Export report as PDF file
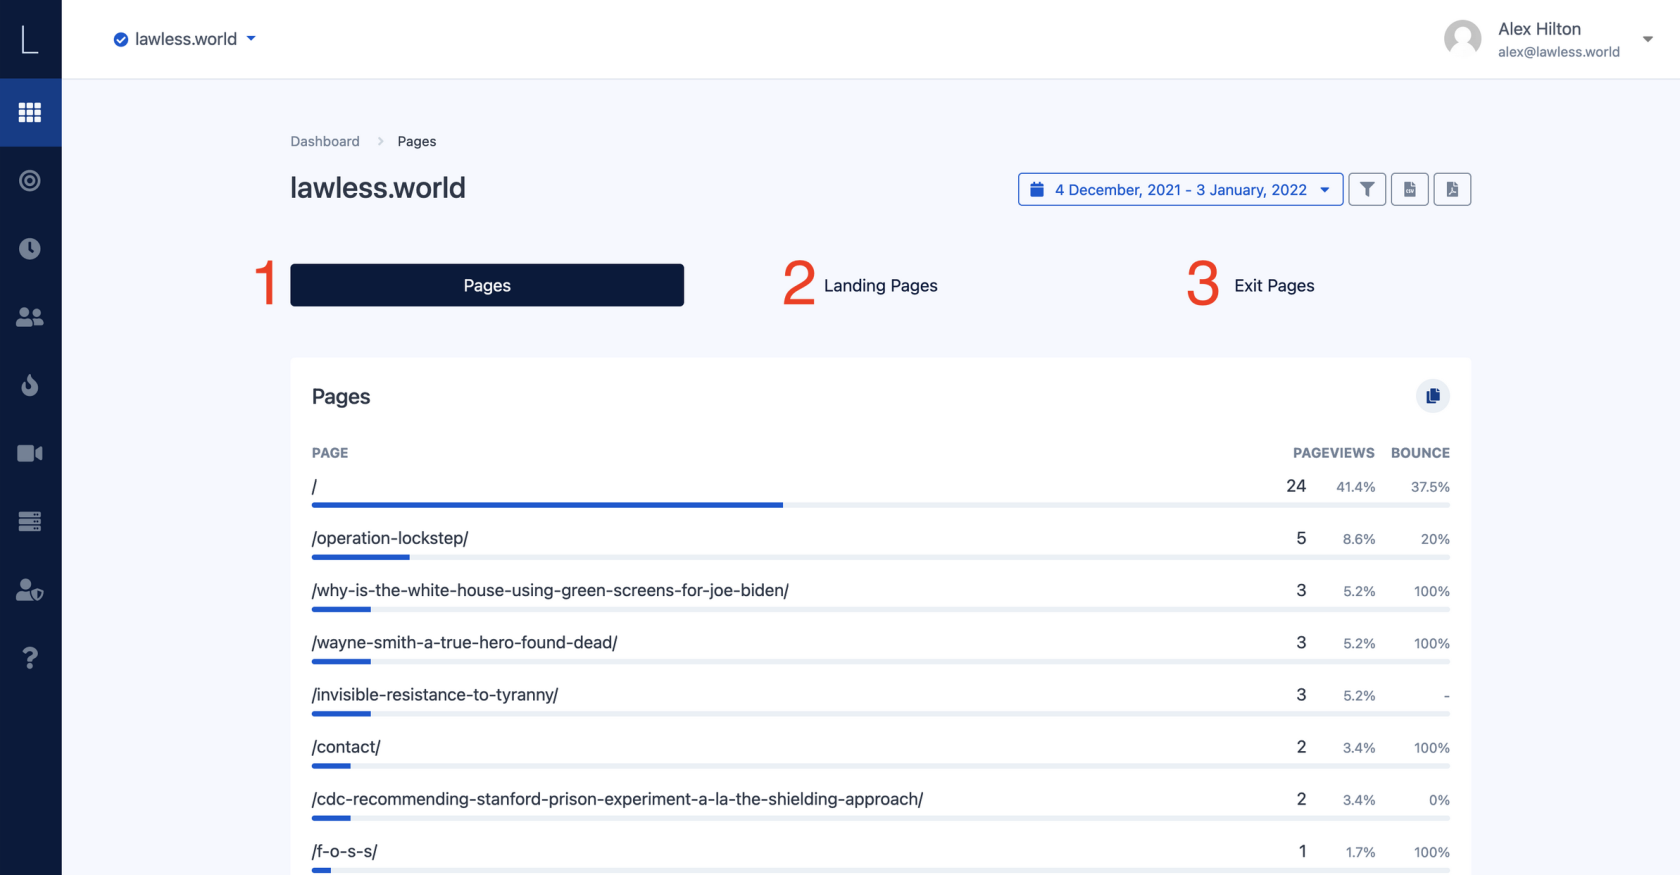Image resolution: width=1680 pixels, height=875 pixels. [1452, 189]
